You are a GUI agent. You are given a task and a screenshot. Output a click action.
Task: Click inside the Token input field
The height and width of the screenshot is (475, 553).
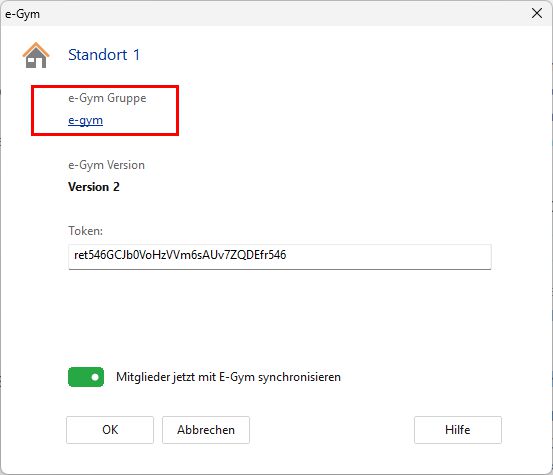click(280, 257)
